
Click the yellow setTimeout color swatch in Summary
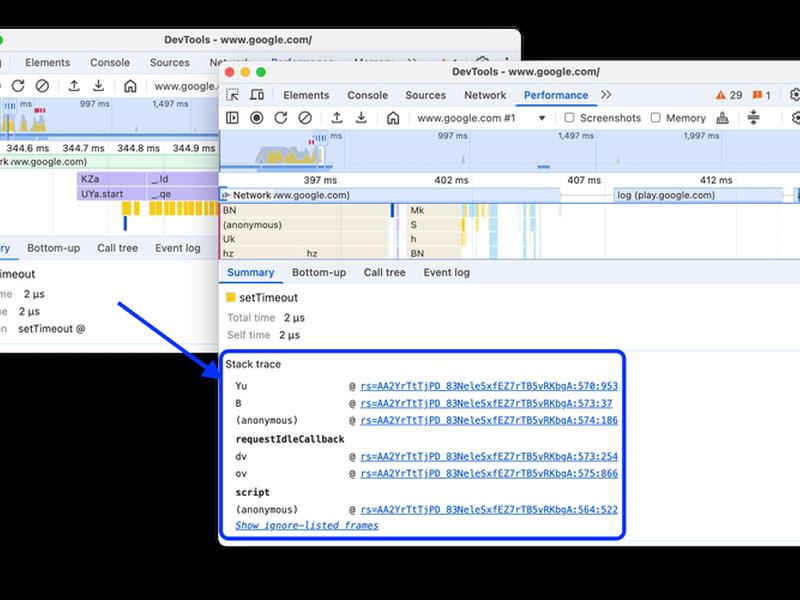click(x=231, y=297)
